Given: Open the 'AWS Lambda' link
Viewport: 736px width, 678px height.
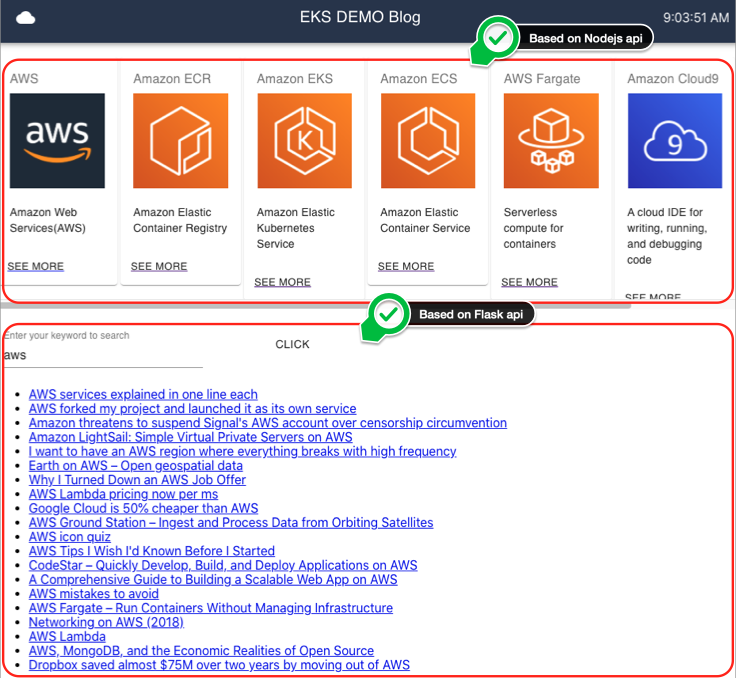Looking at the screenshot, I should (67, 637).
